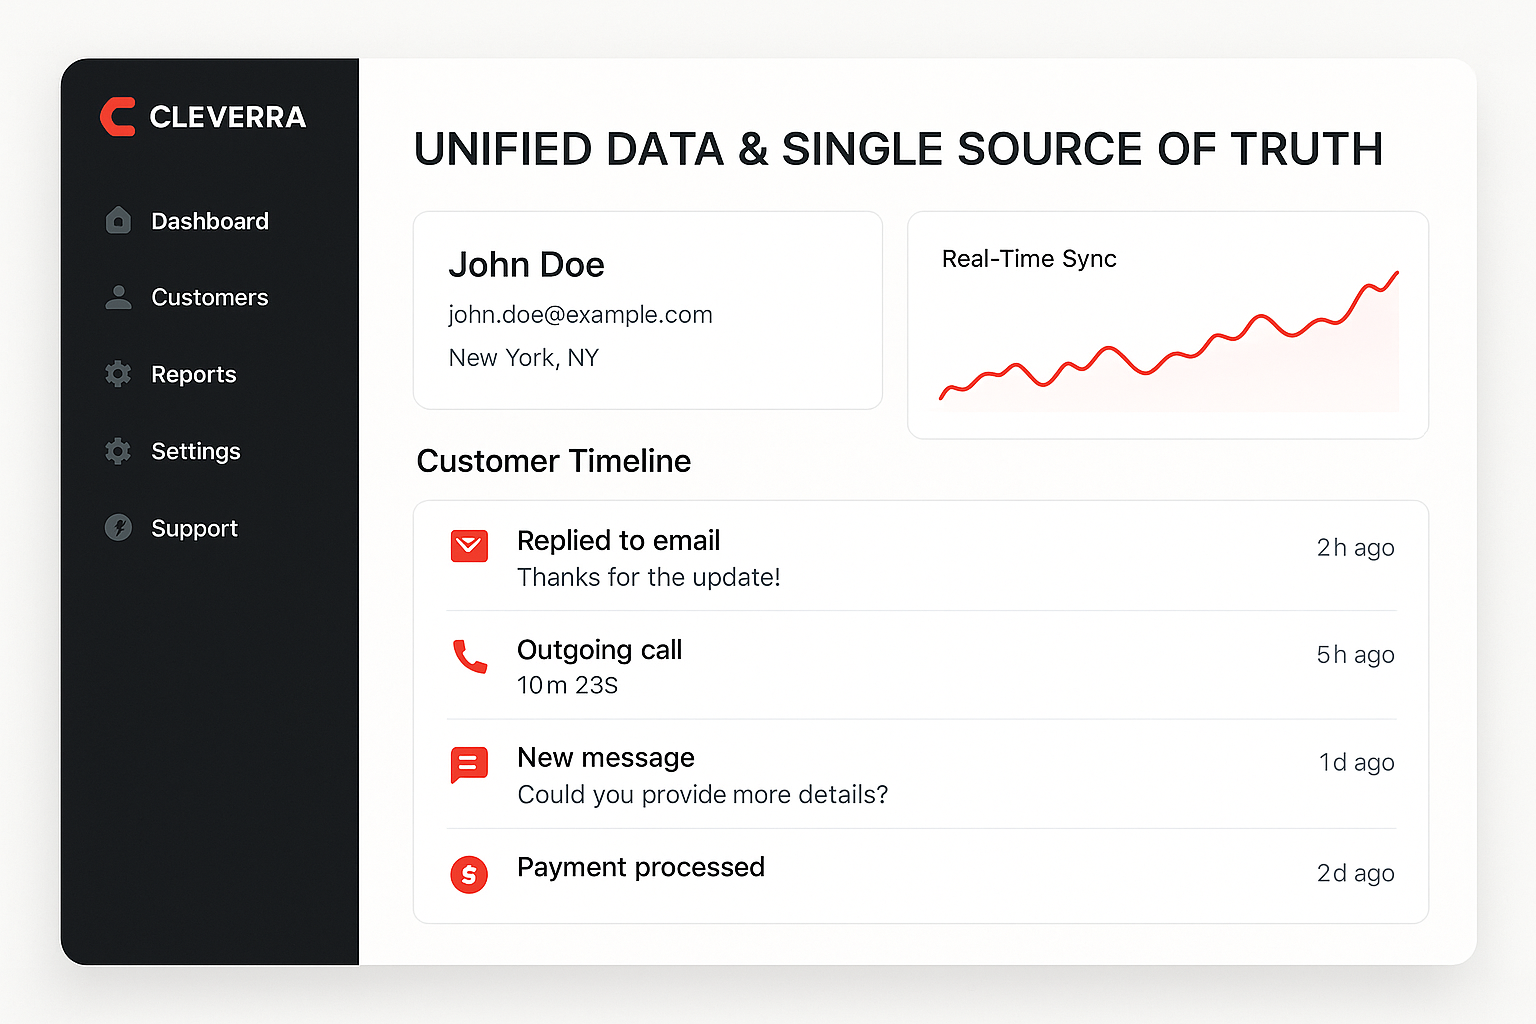Open the Replied to email entry

tap(619, 541)
